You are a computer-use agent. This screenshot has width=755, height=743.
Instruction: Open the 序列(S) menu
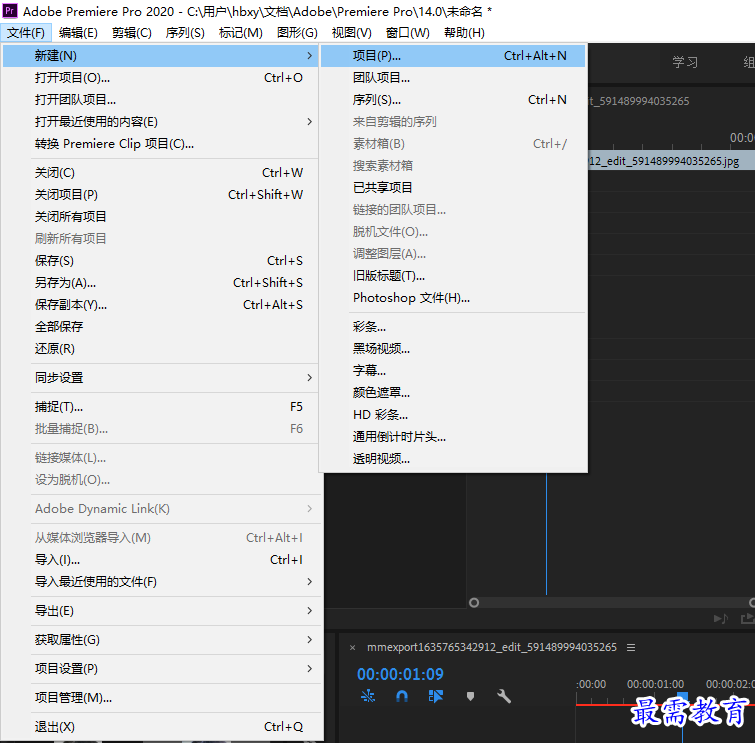pos(185,33)
